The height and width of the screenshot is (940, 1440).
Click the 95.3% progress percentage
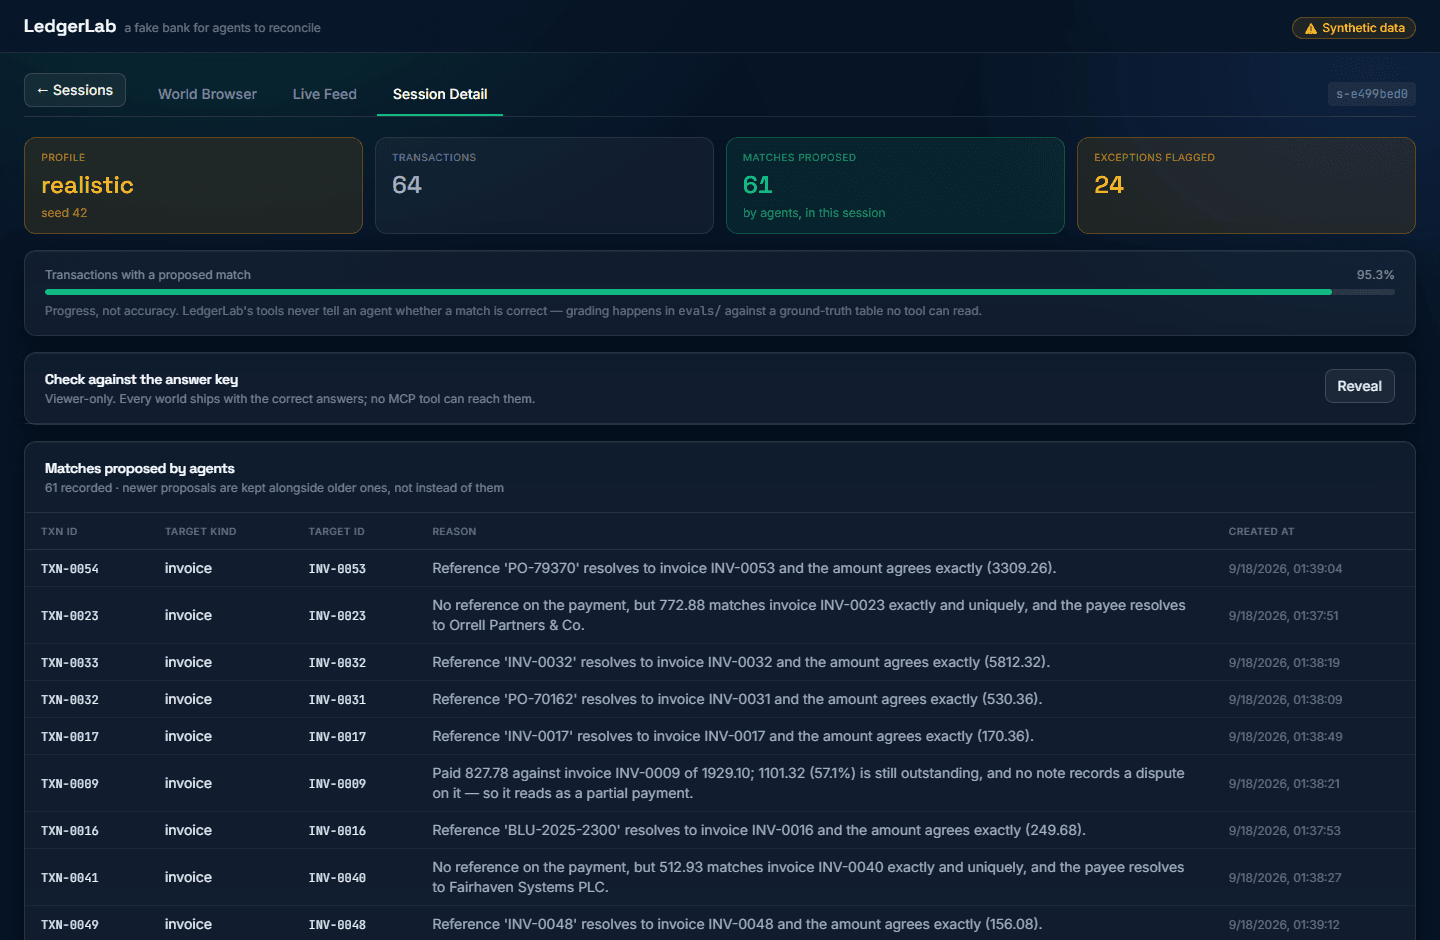pos(1375,275)
